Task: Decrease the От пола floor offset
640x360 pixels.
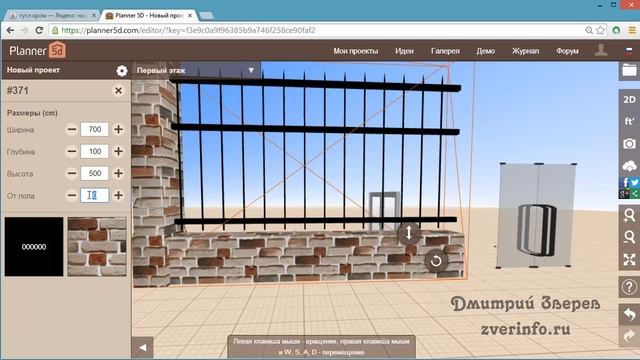Action: (x=72, y=196)
